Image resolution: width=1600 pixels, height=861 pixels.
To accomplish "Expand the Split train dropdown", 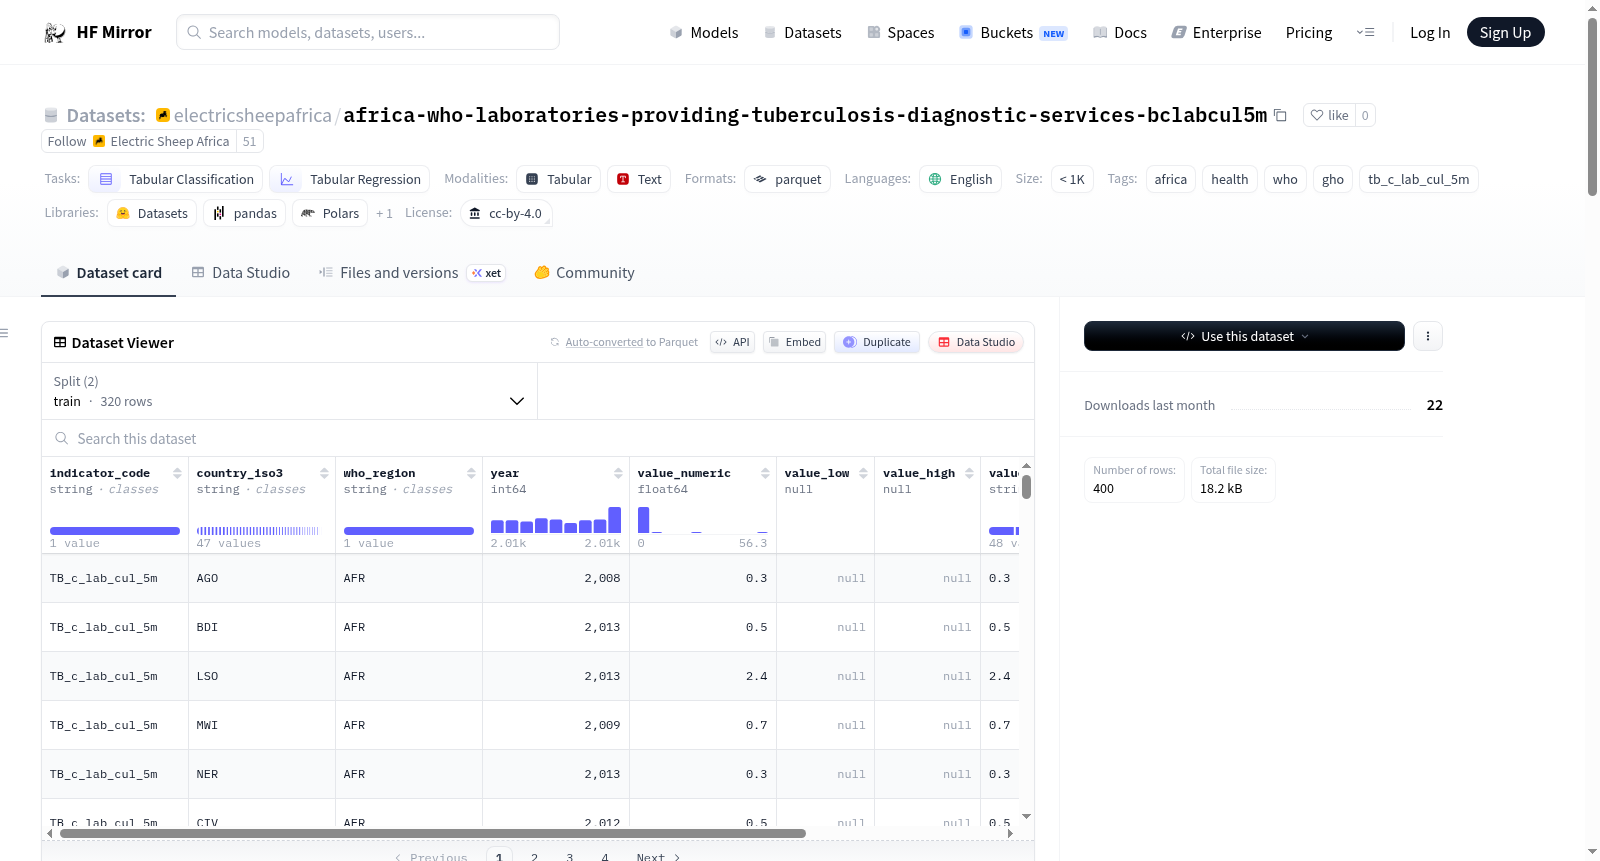I will (290, 391).
